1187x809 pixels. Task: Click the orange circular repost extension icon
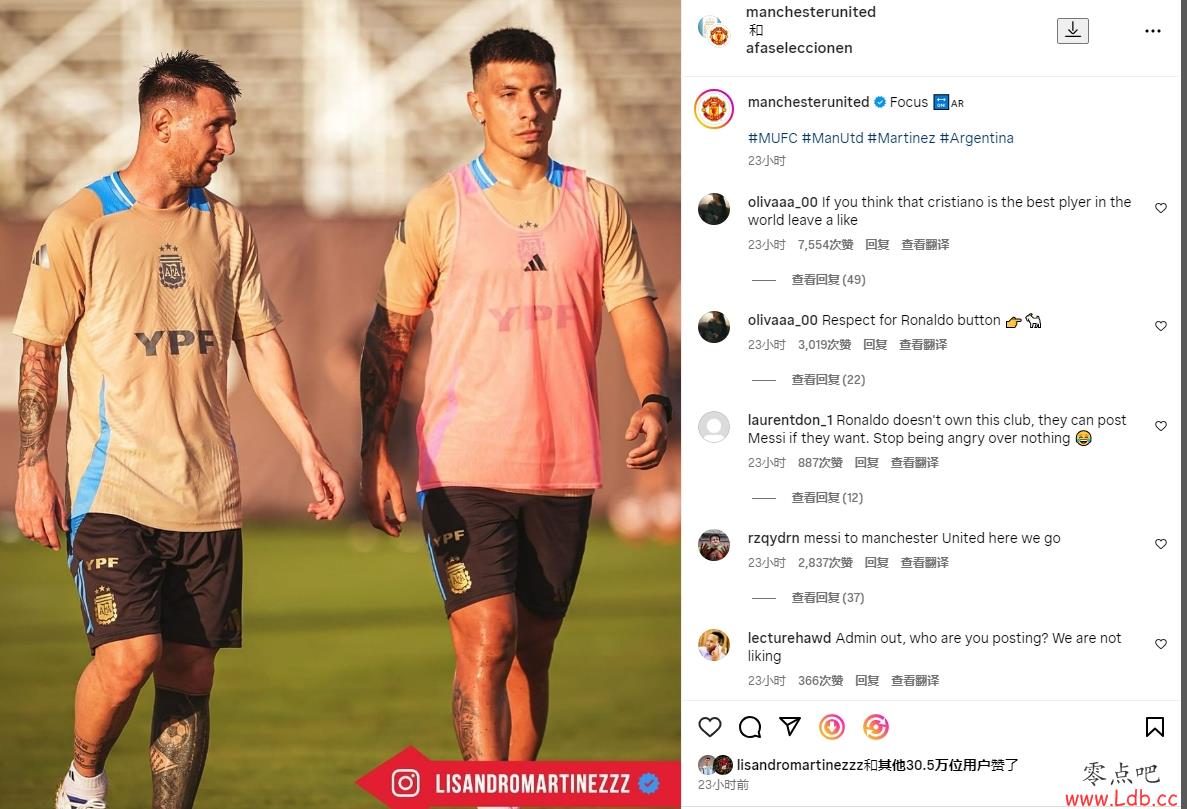875,727
